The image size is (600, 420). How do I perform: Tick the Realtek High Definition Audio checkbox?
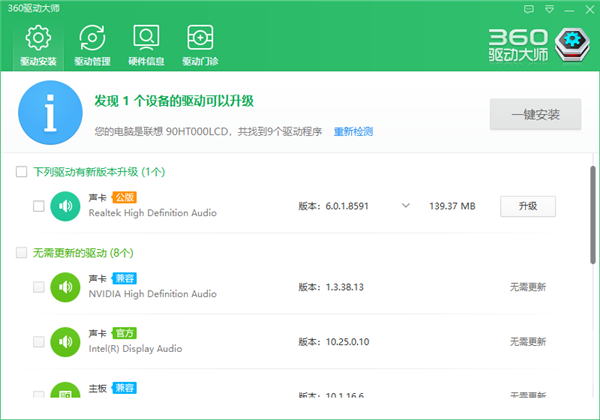point(38,206)
